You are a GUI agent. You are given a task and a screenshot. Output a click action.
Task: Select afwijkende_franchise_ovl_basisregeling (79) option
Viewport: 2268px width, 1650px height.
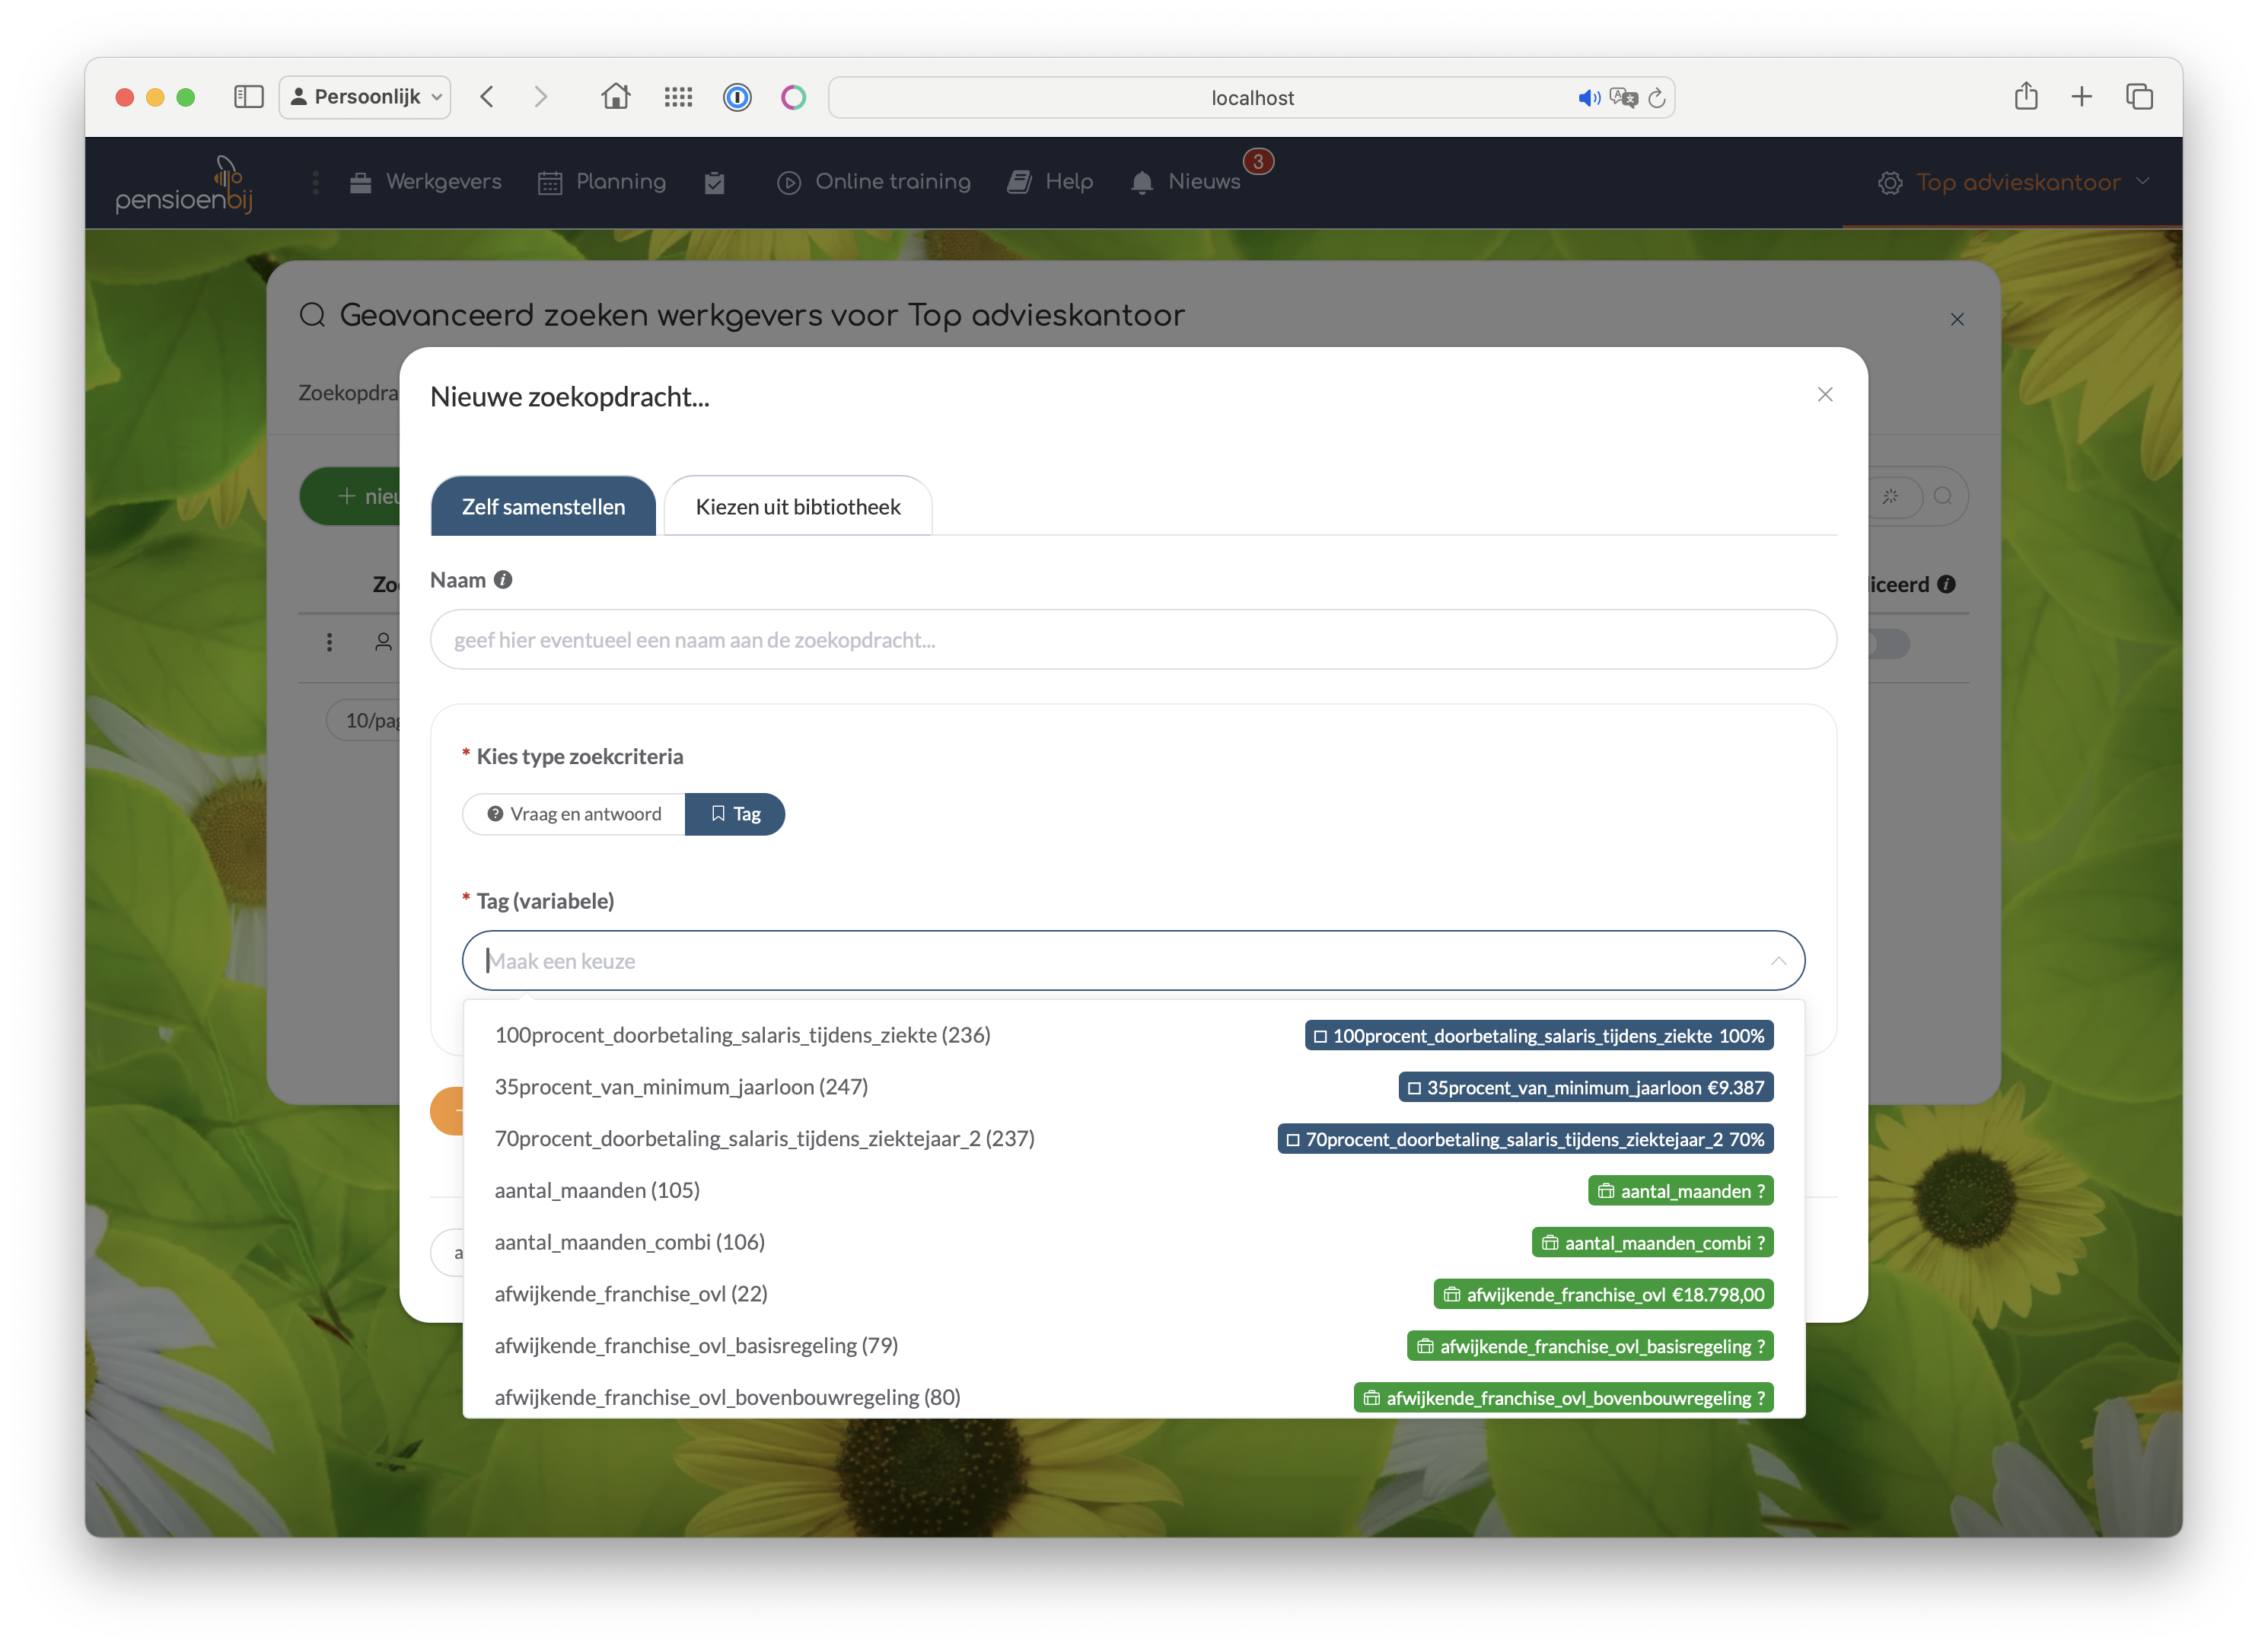pyautogui.click(x=1133, y=1346)
